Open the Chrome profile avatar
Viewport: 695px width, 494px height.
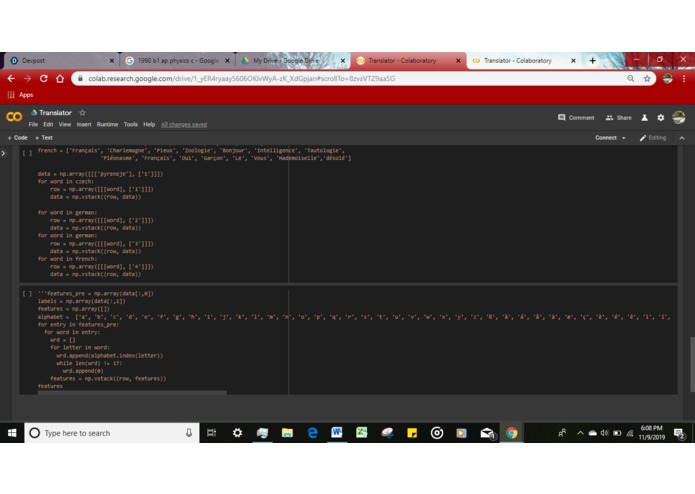coord(668,78)
